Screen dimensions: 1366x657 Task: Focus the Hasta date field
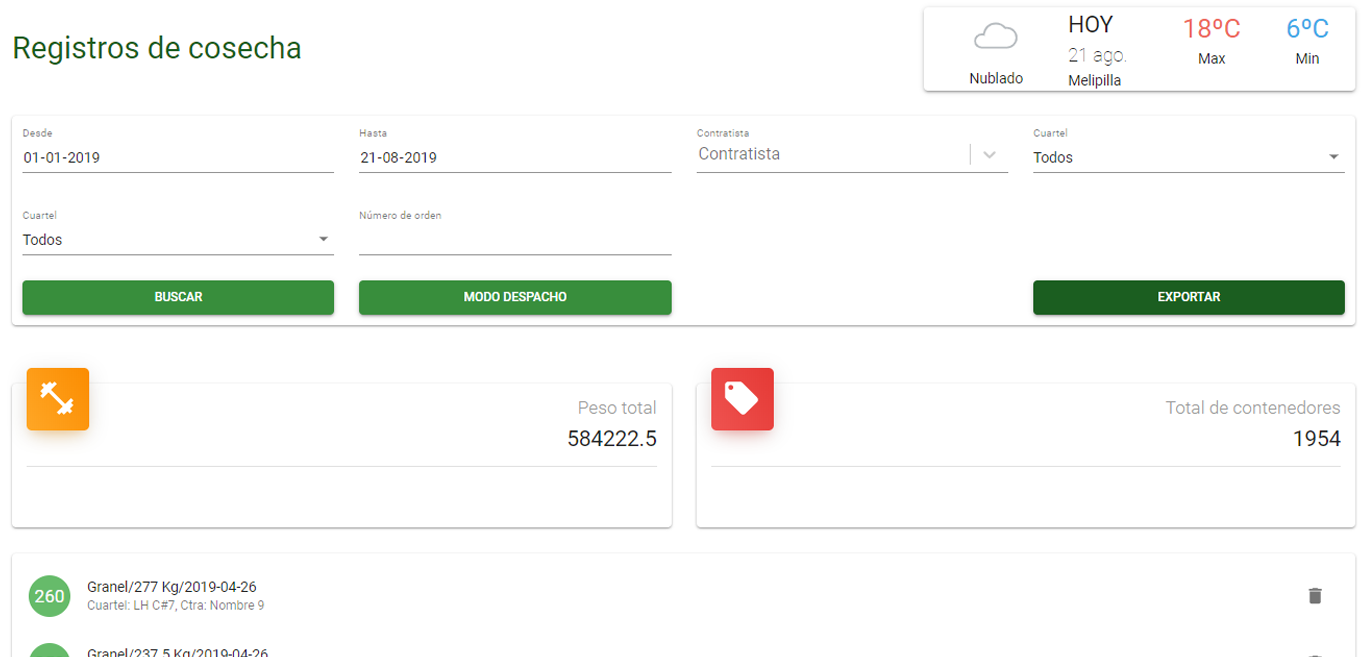[514, 157]
